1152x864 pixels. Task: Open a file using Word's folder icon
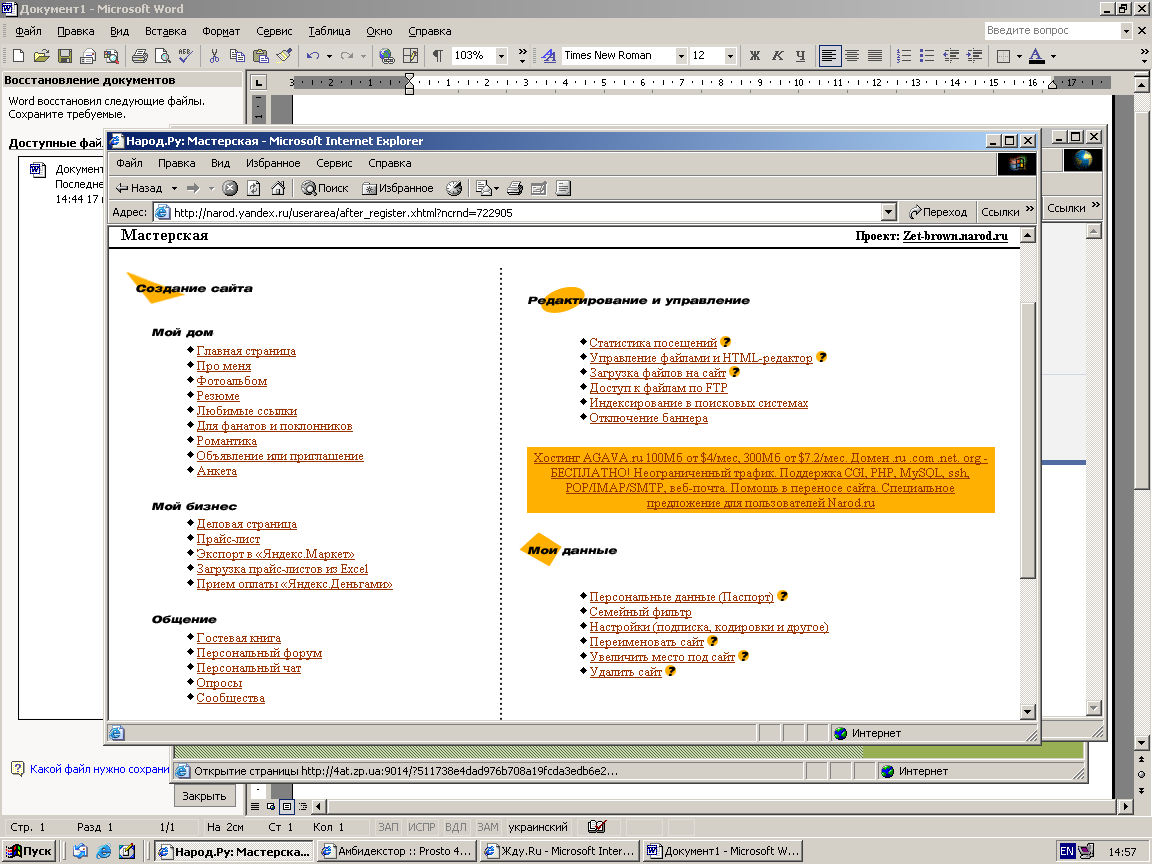pyautogui.click(x=41, y=55)
